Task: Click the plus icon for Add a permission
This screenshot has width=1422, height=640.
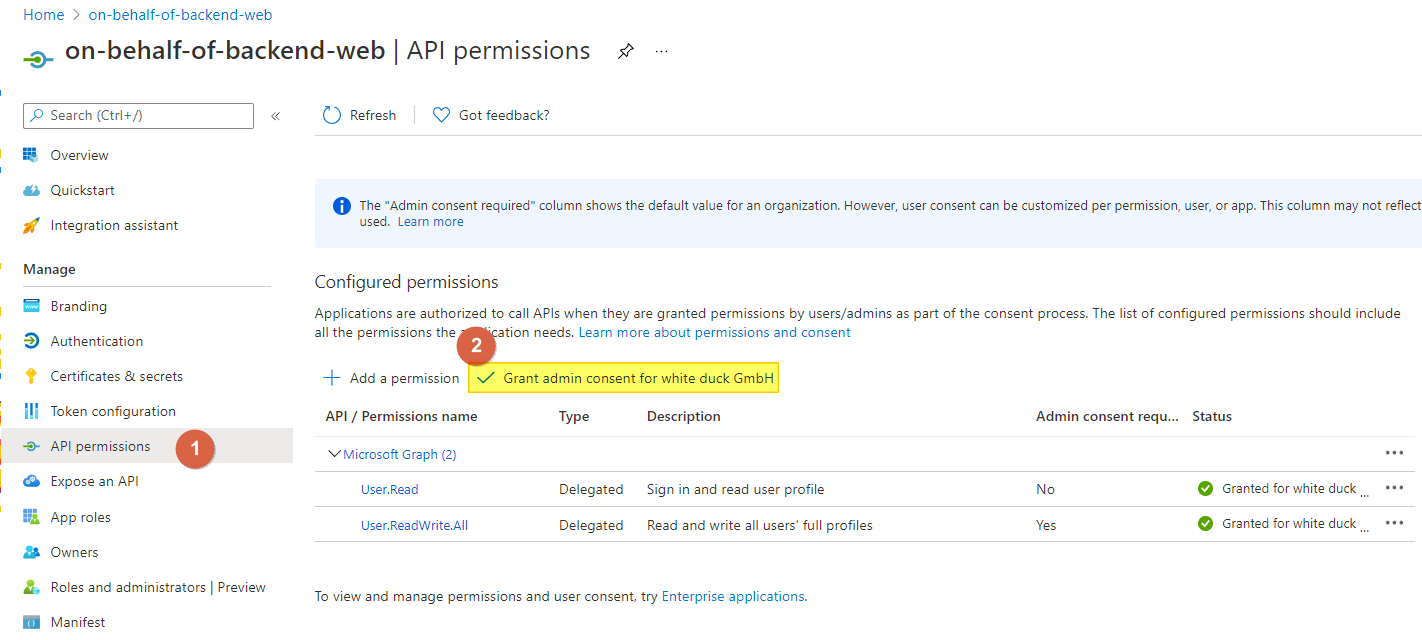Action: point(332,378)
